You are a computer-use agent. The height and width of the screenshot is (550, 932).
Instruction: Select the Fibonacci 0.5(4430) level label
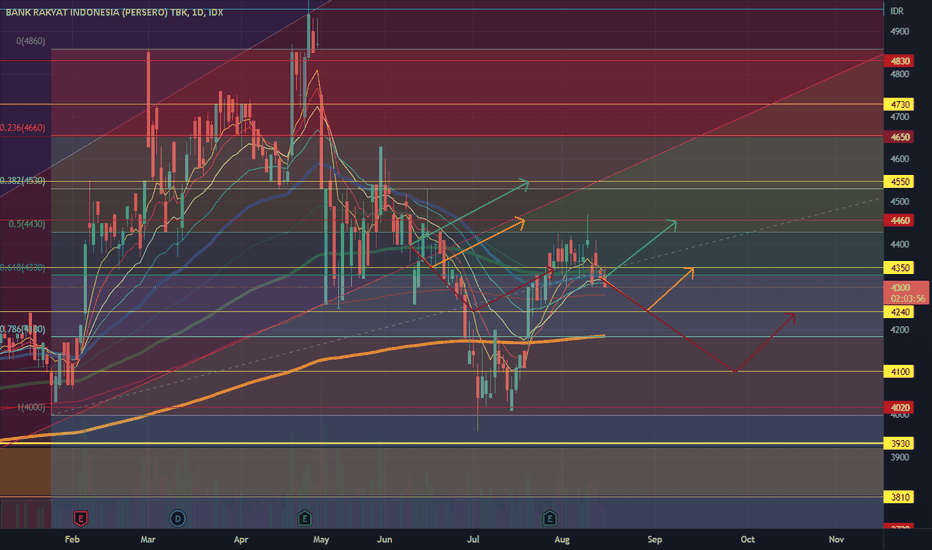click(x=27, y=224)
